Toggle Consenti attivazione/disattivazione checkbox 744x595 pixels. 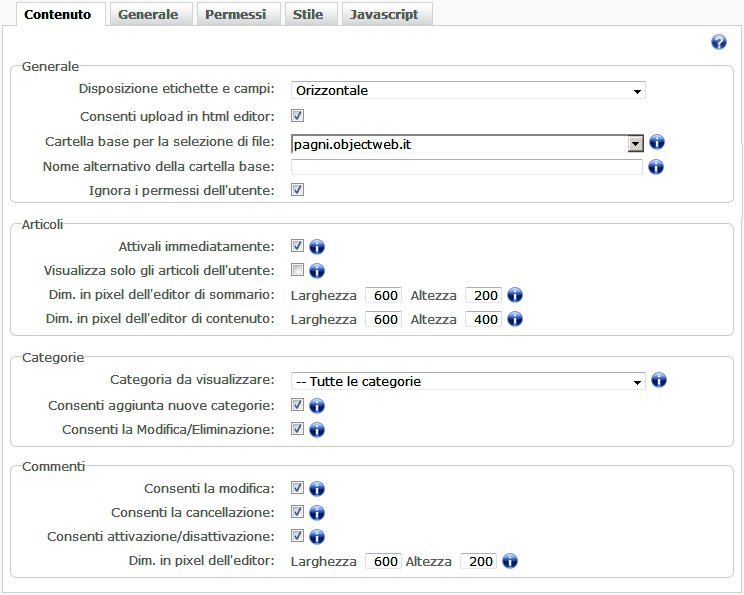[298, 536]
